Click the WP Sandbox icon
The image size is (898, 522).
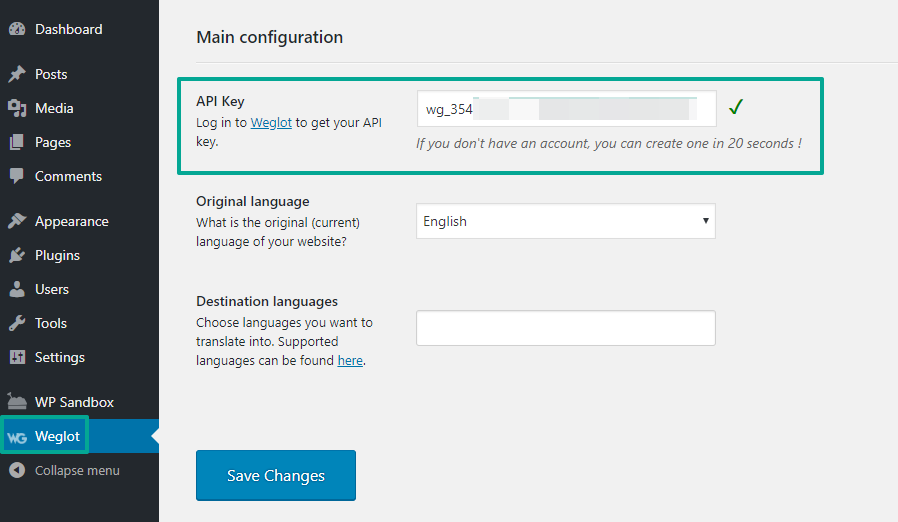[17, 402]
